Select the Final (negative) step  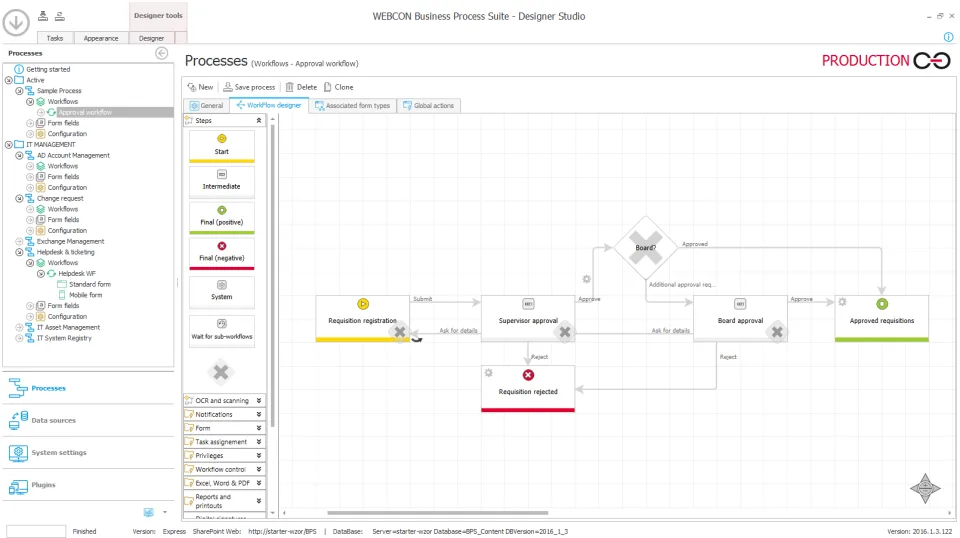pos(222,253)
